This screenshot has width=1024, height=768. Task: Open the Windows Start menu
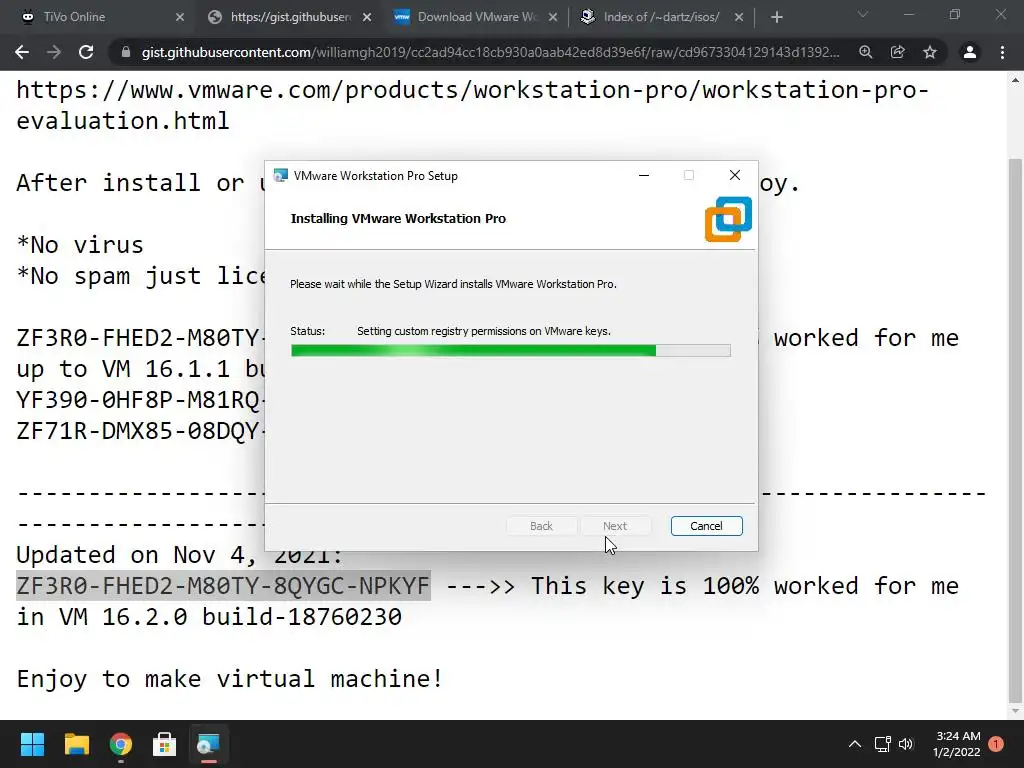pyautogui.click(x=32, y=744)
